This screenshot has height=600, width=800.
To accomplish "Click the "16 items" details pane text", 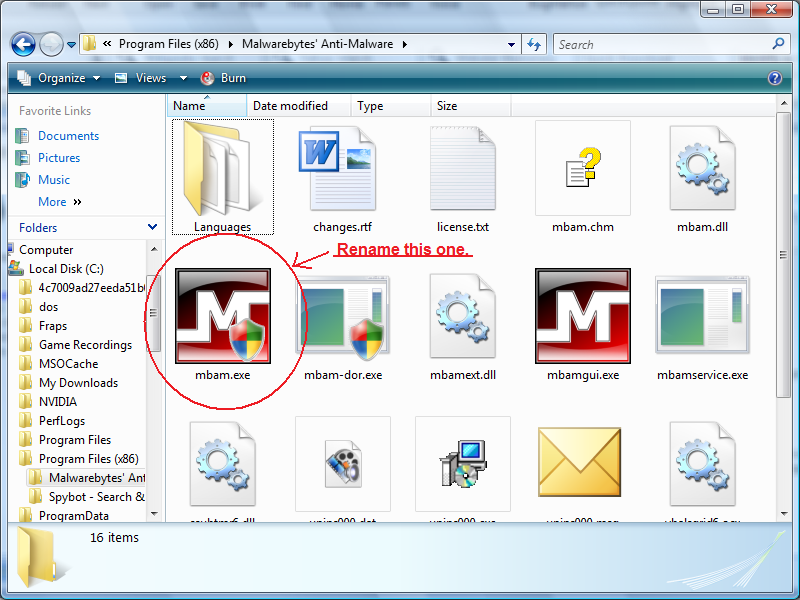I will (x=114, y=537).
